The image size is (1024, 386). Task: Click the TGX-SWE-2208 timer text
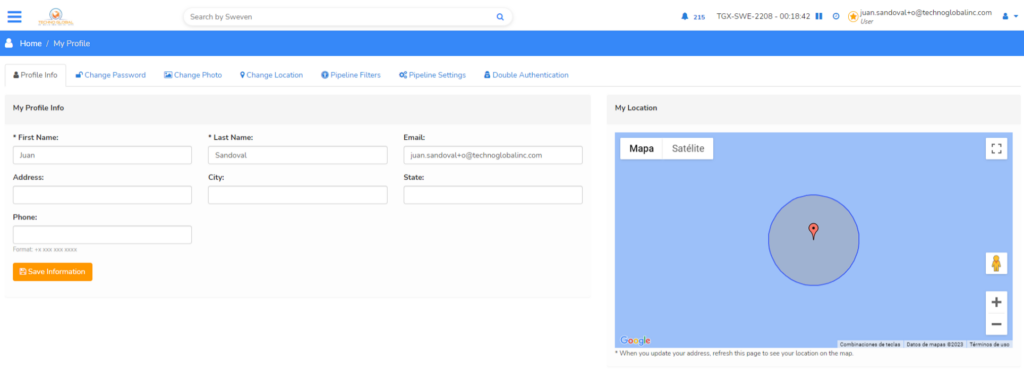(x=763, y=16)
